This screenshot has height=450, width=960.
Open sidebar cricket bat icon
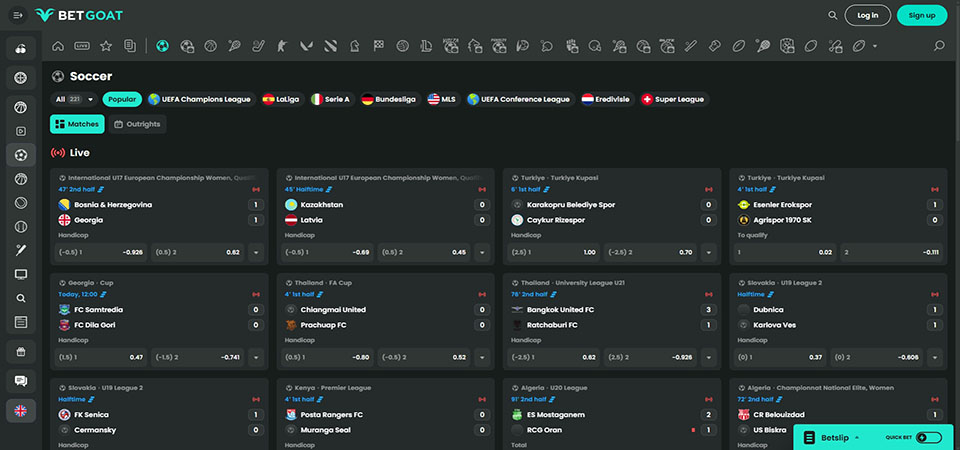coord(21,251)
